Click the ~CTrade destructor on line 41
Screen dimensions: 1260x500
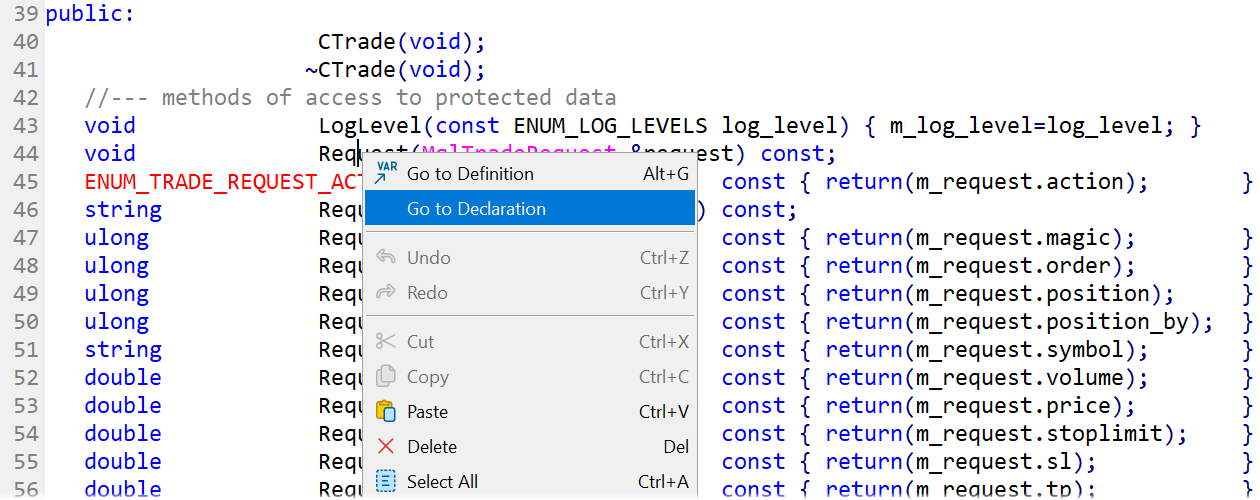[x=350, y=70]
